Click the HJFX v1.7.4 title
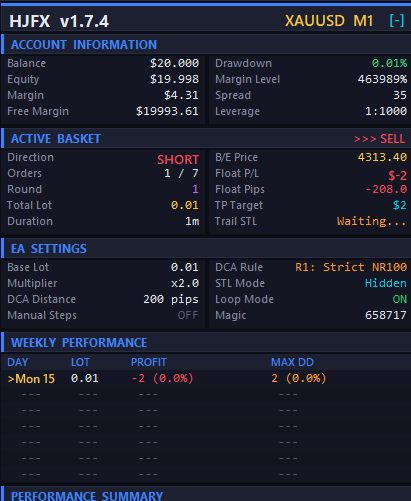The width and height of the screenshot is (411, 501). [59, 21]
